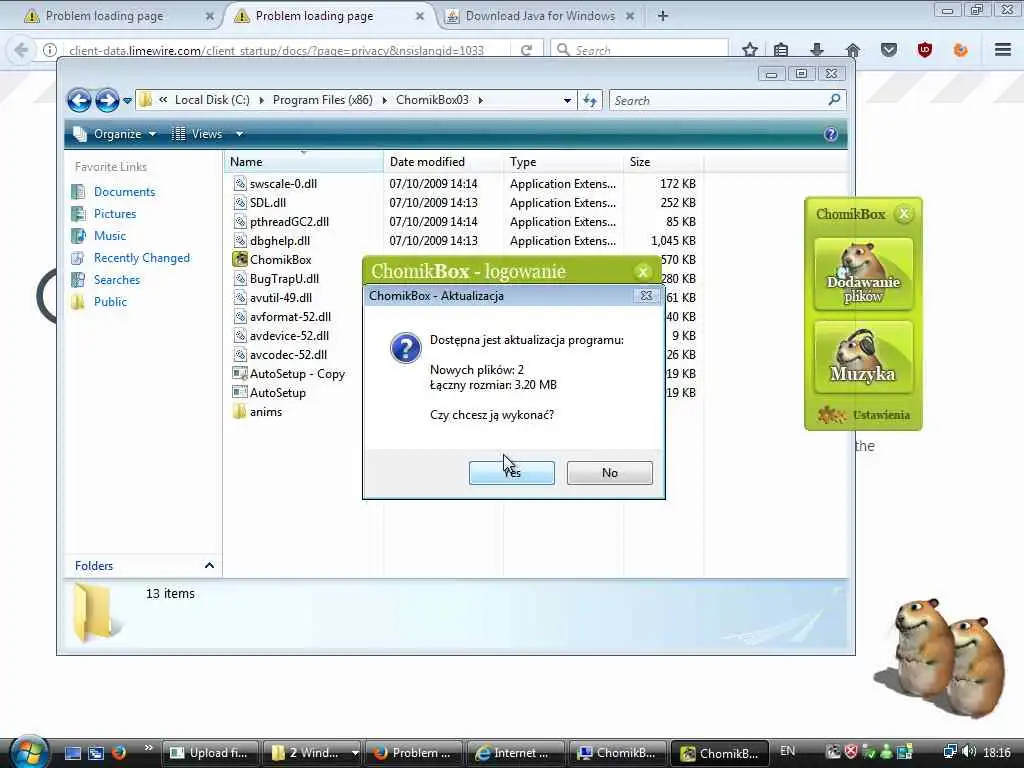1024x768 pixels.
Task: Go forward in the Explorer window
Action: click(107, 101)
